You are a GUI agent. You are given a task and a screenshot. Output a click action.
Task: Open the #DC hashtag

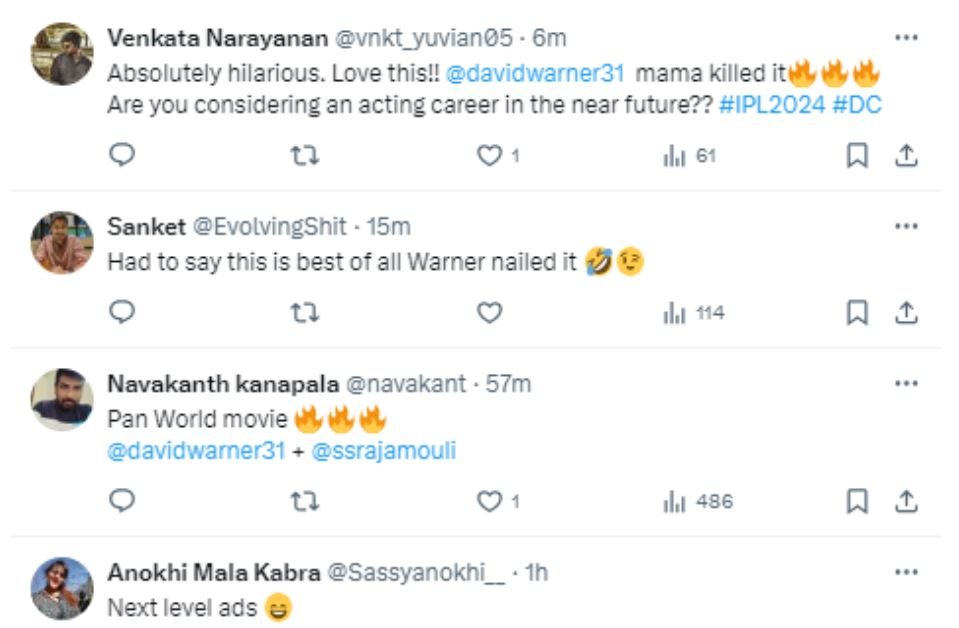pos(857,105)
